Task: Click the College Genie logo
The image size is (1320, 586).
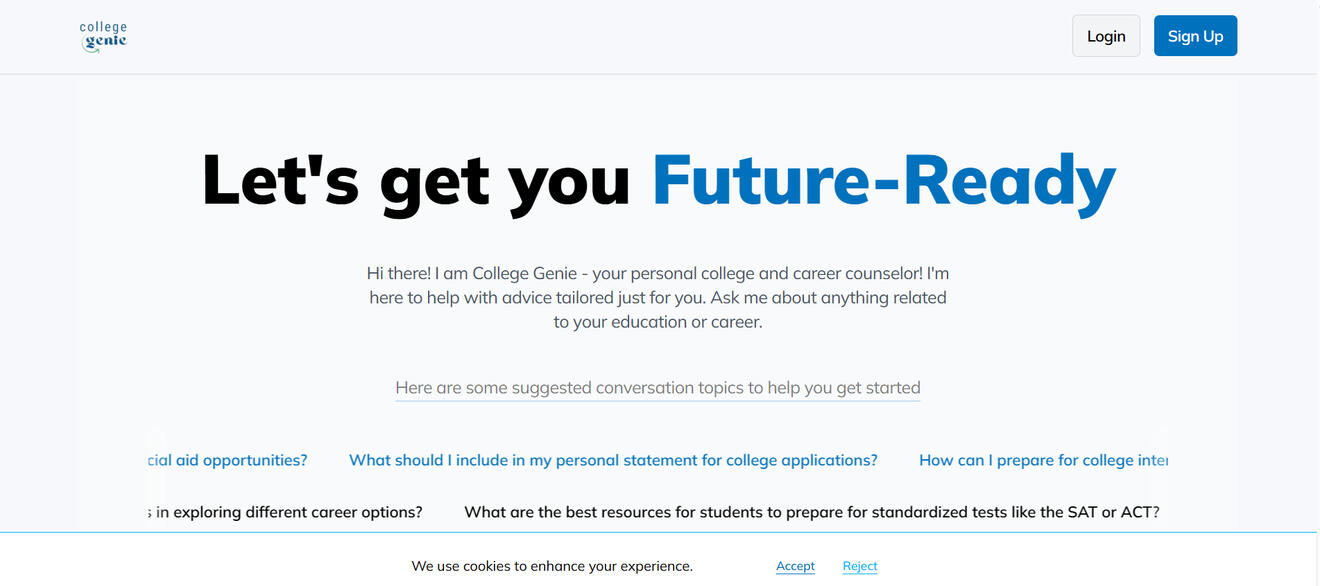Action: [104, 36]
